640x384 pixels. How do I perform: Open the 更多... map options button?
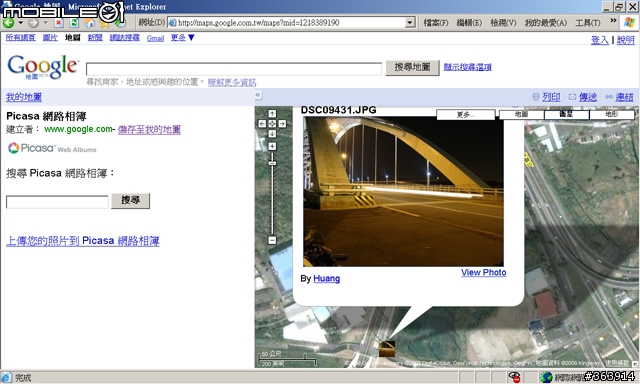pos(466,115)
